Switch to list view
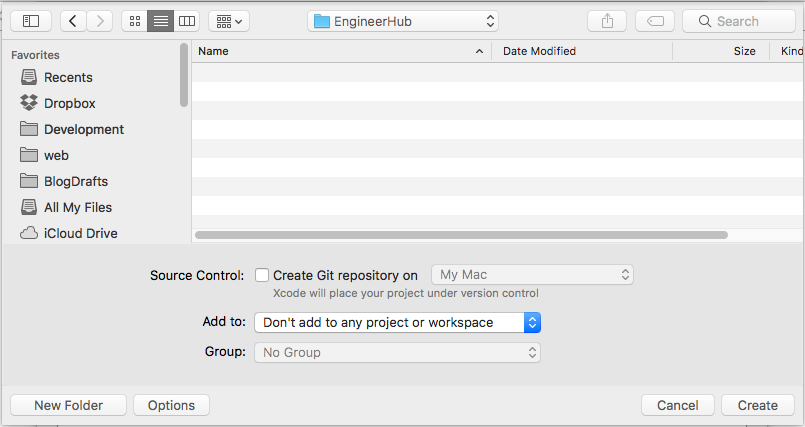The height and width of the screenshot is (427, 805). (x=161, y=21)
